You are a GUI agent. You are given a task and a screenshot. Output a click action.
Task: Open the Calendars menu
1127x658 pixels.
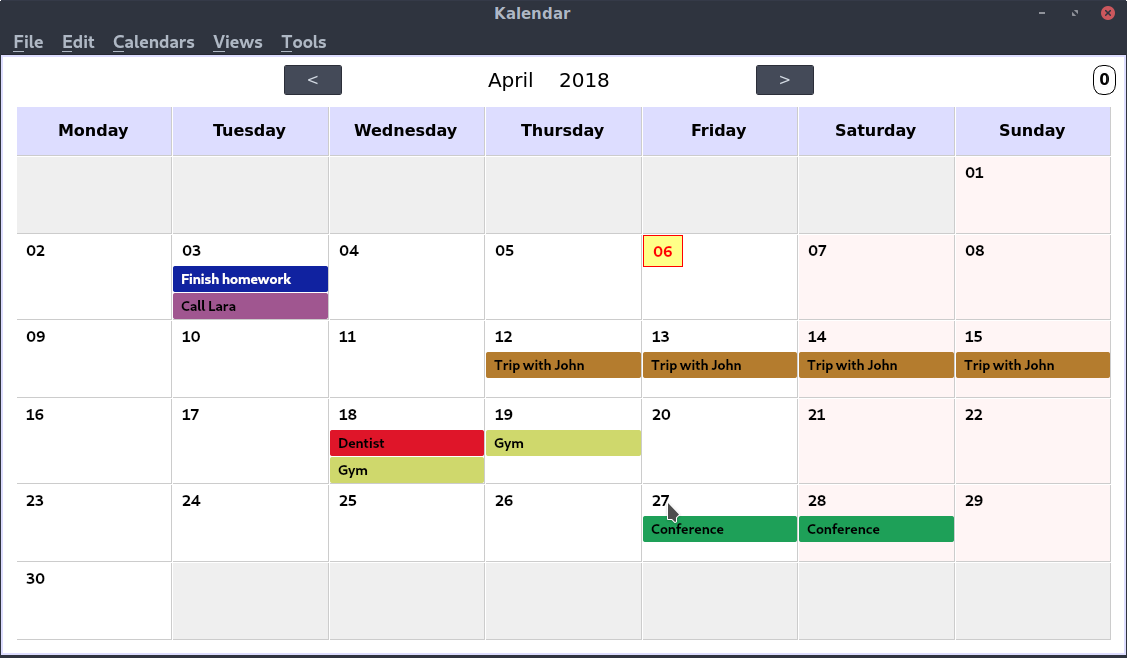click(x=153, y=42)
